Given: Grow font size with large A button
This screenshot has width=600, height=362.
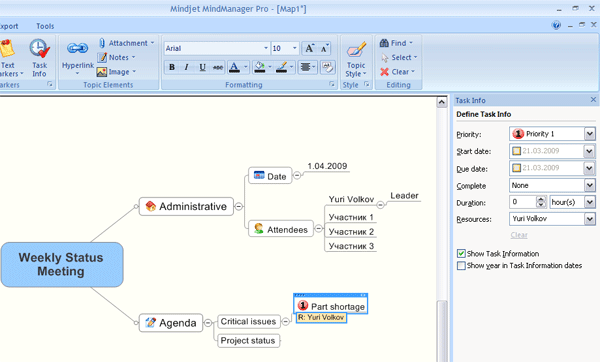Looking at the screenshot, I should [309, 48].
